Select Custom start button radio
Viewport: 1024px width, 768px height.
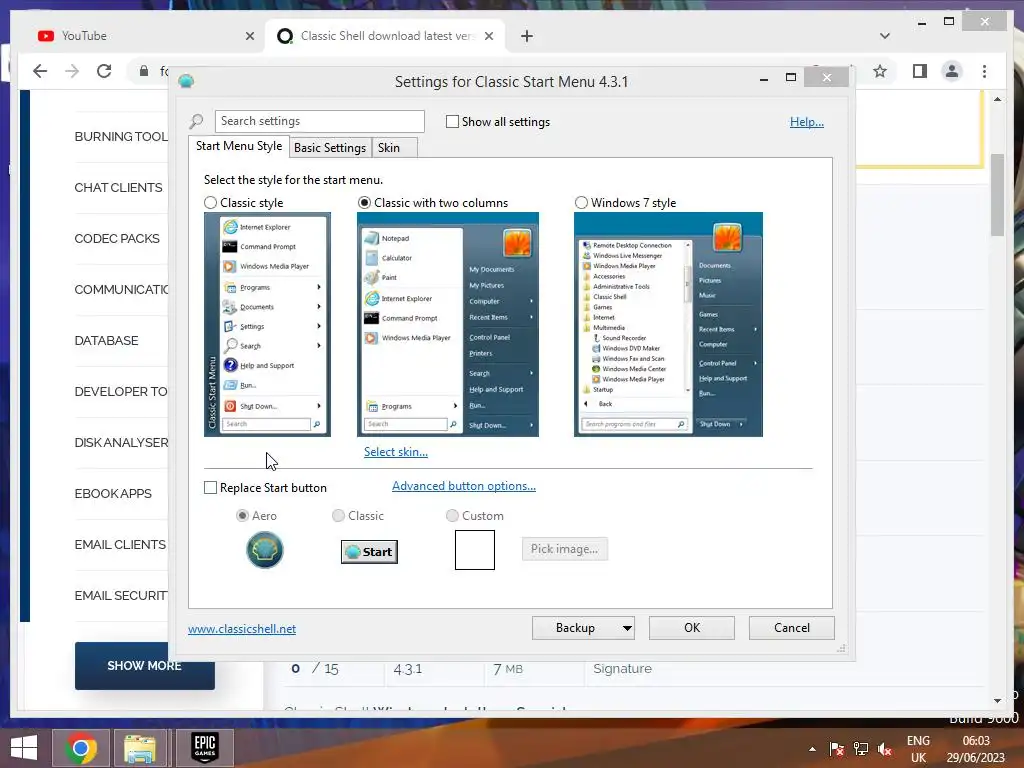coord(452,515)
